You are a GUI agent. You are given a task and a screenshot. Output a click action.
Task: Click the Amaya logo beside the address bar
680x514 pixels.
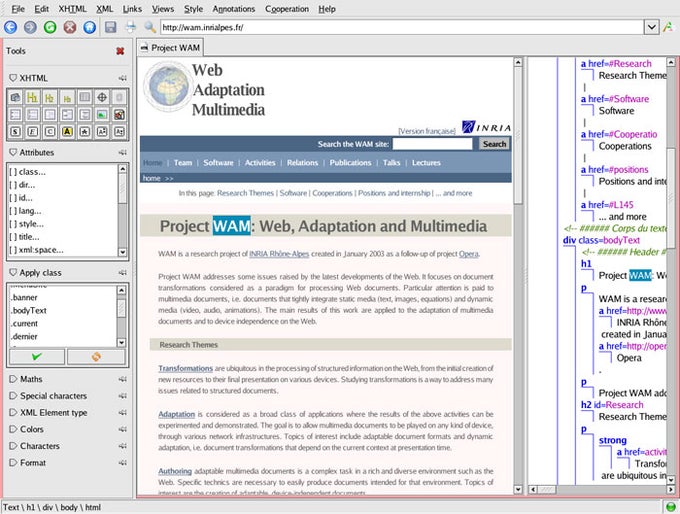click(x=668, y=27)
